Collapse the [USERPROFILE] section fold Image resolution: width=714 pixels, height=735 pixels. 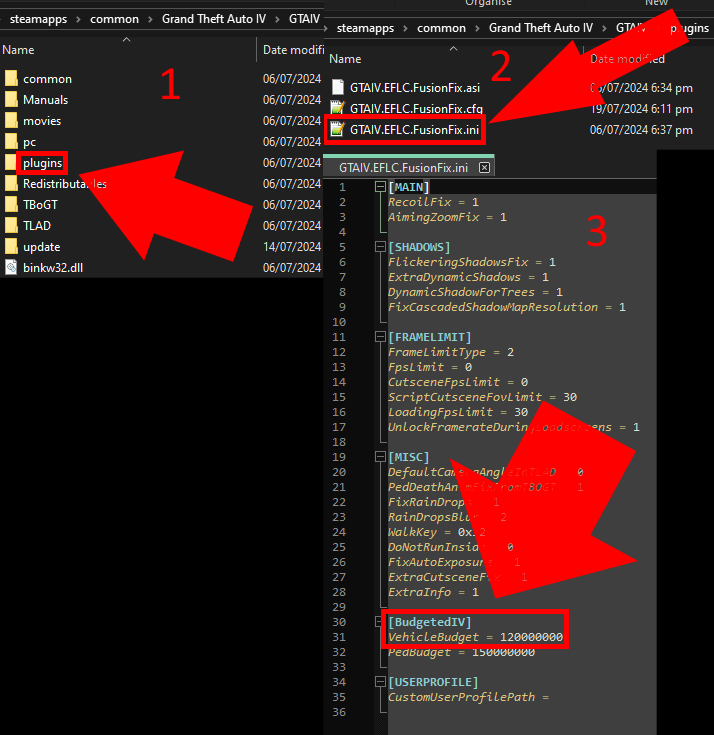[380, 682]
